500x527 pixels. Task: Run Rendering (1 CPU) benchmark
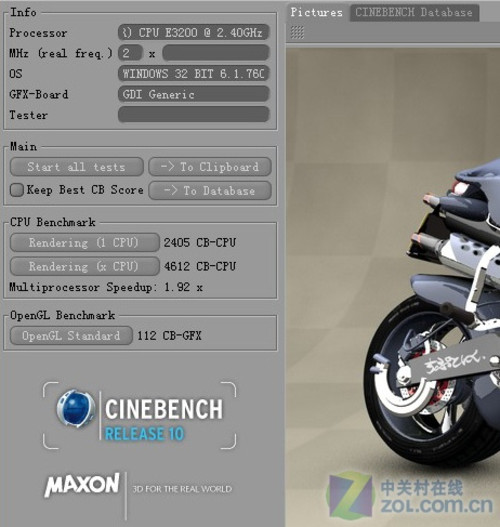tap(85, 242)
